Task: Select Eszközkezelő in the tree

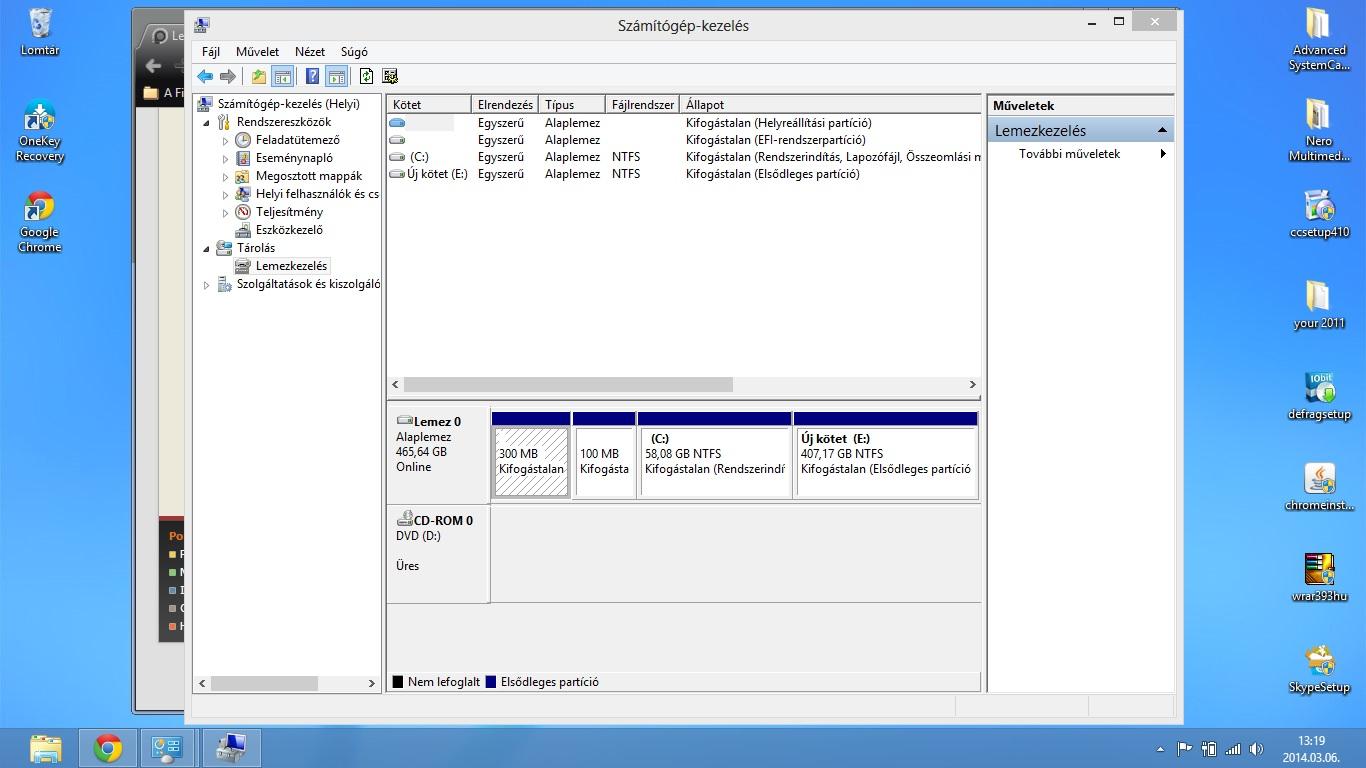Action: pos(288,230)
